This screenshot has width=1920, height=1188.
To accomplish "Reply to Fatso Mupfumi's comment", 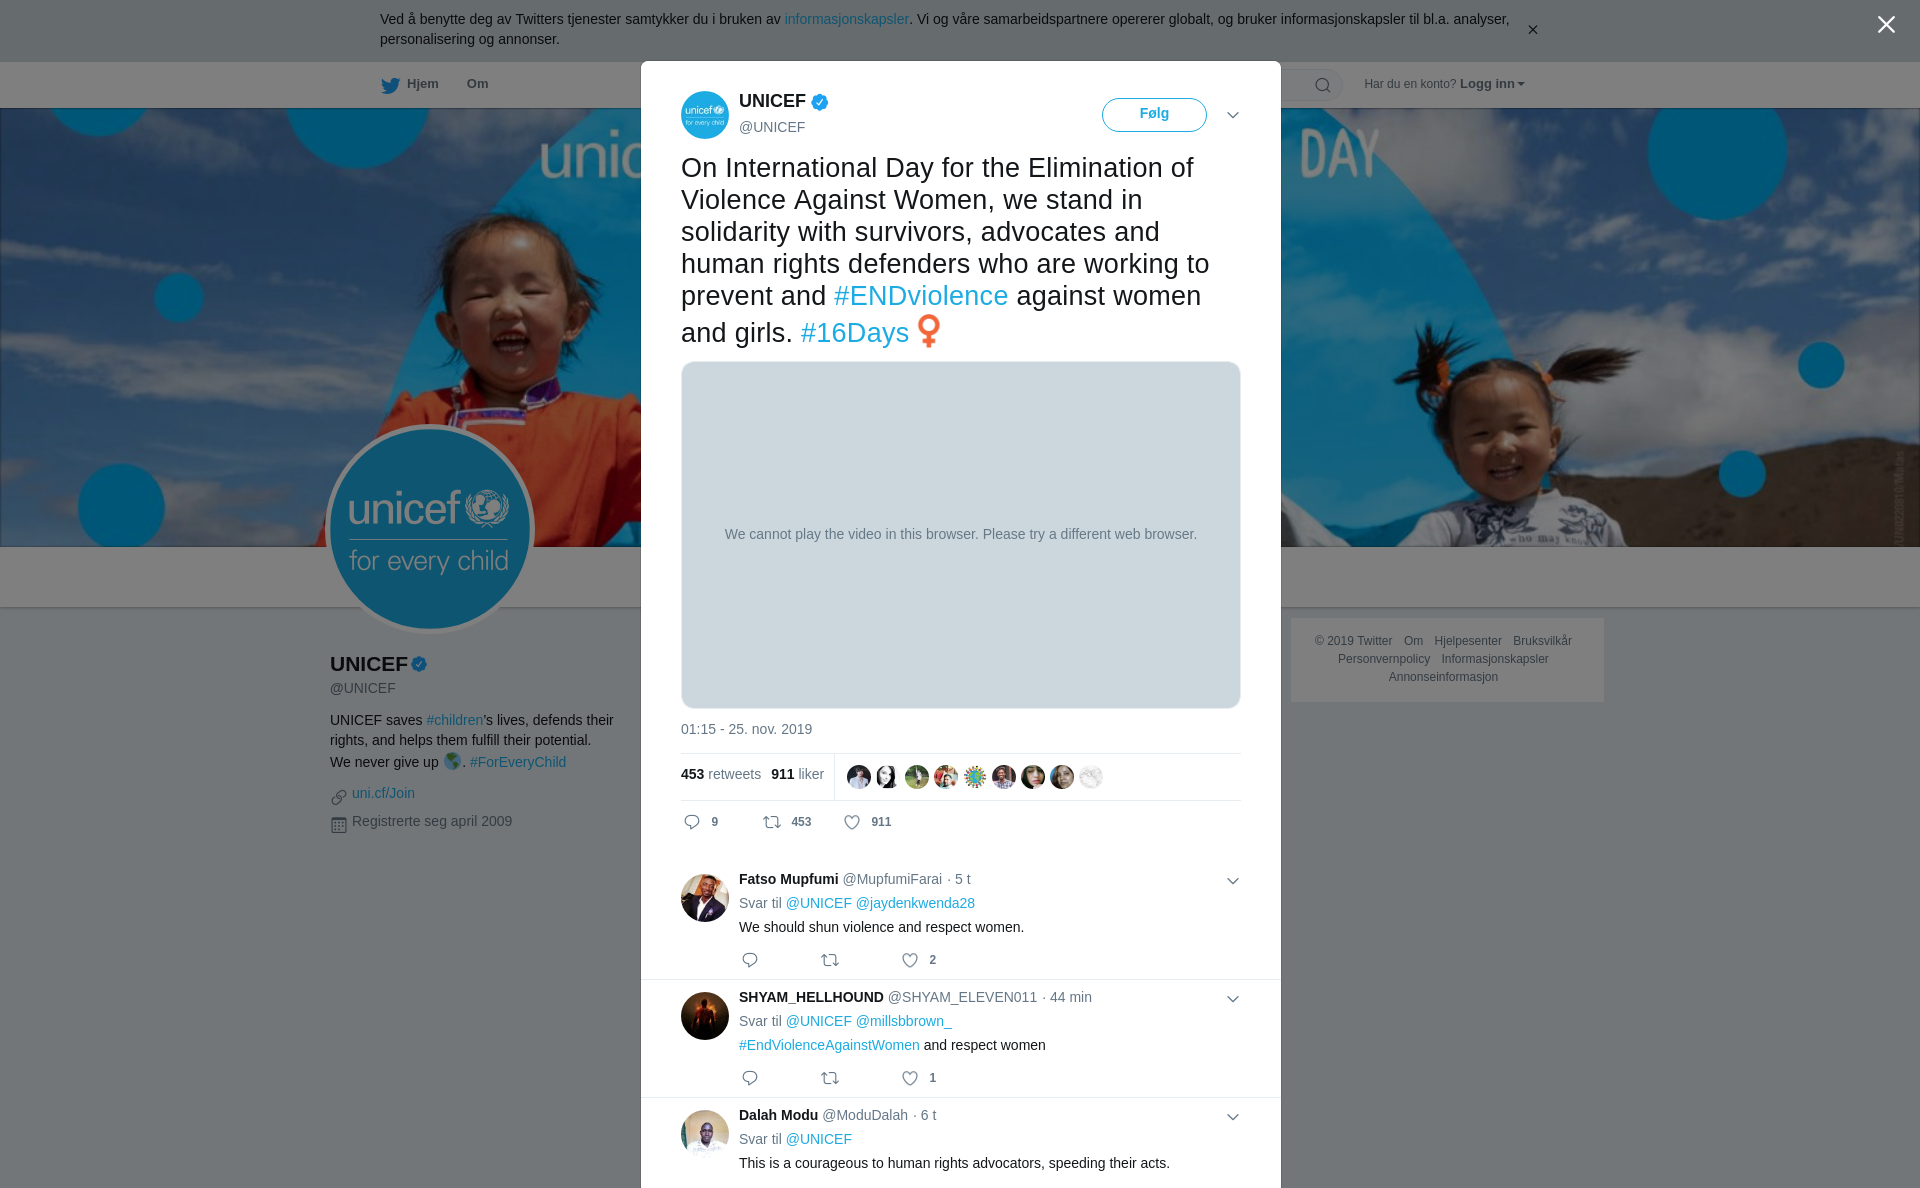I will [x=750, y=960].
